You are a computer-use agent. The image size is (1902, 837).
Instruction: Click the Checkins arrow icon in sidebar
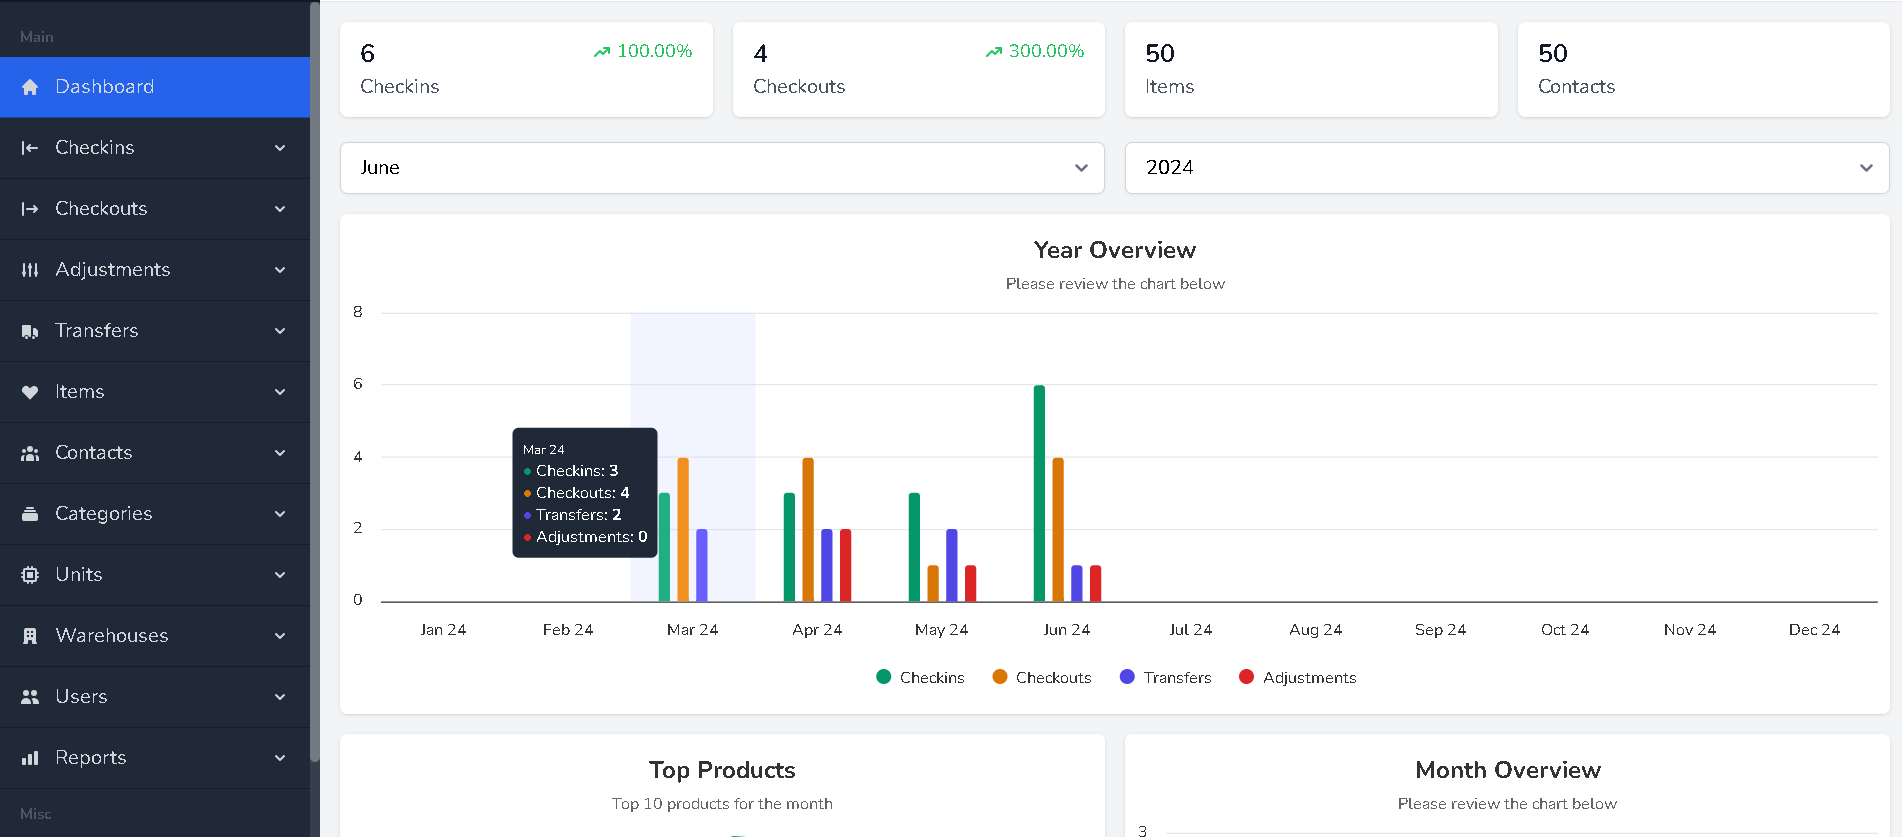(30, 148)
